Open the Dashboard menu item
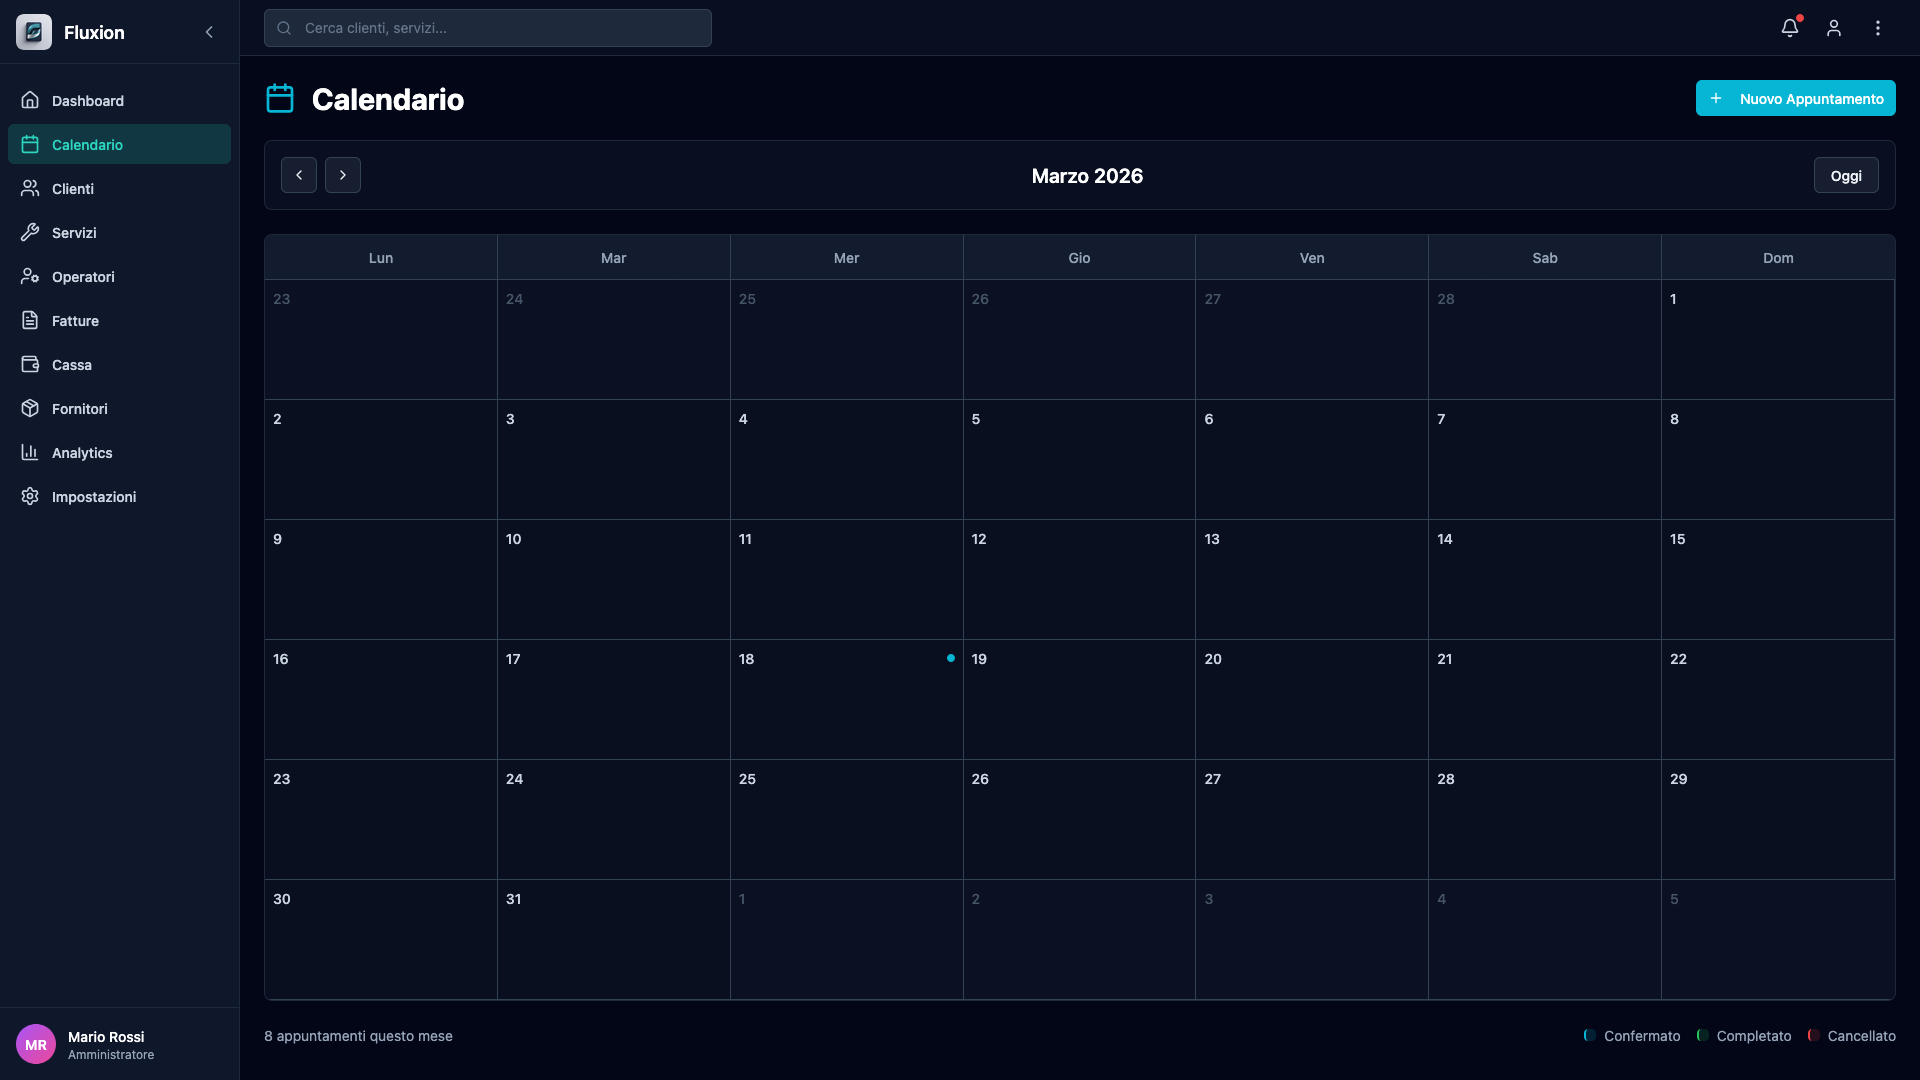This screenshot has height=1080, width=1920. click(x=89, y=100)
